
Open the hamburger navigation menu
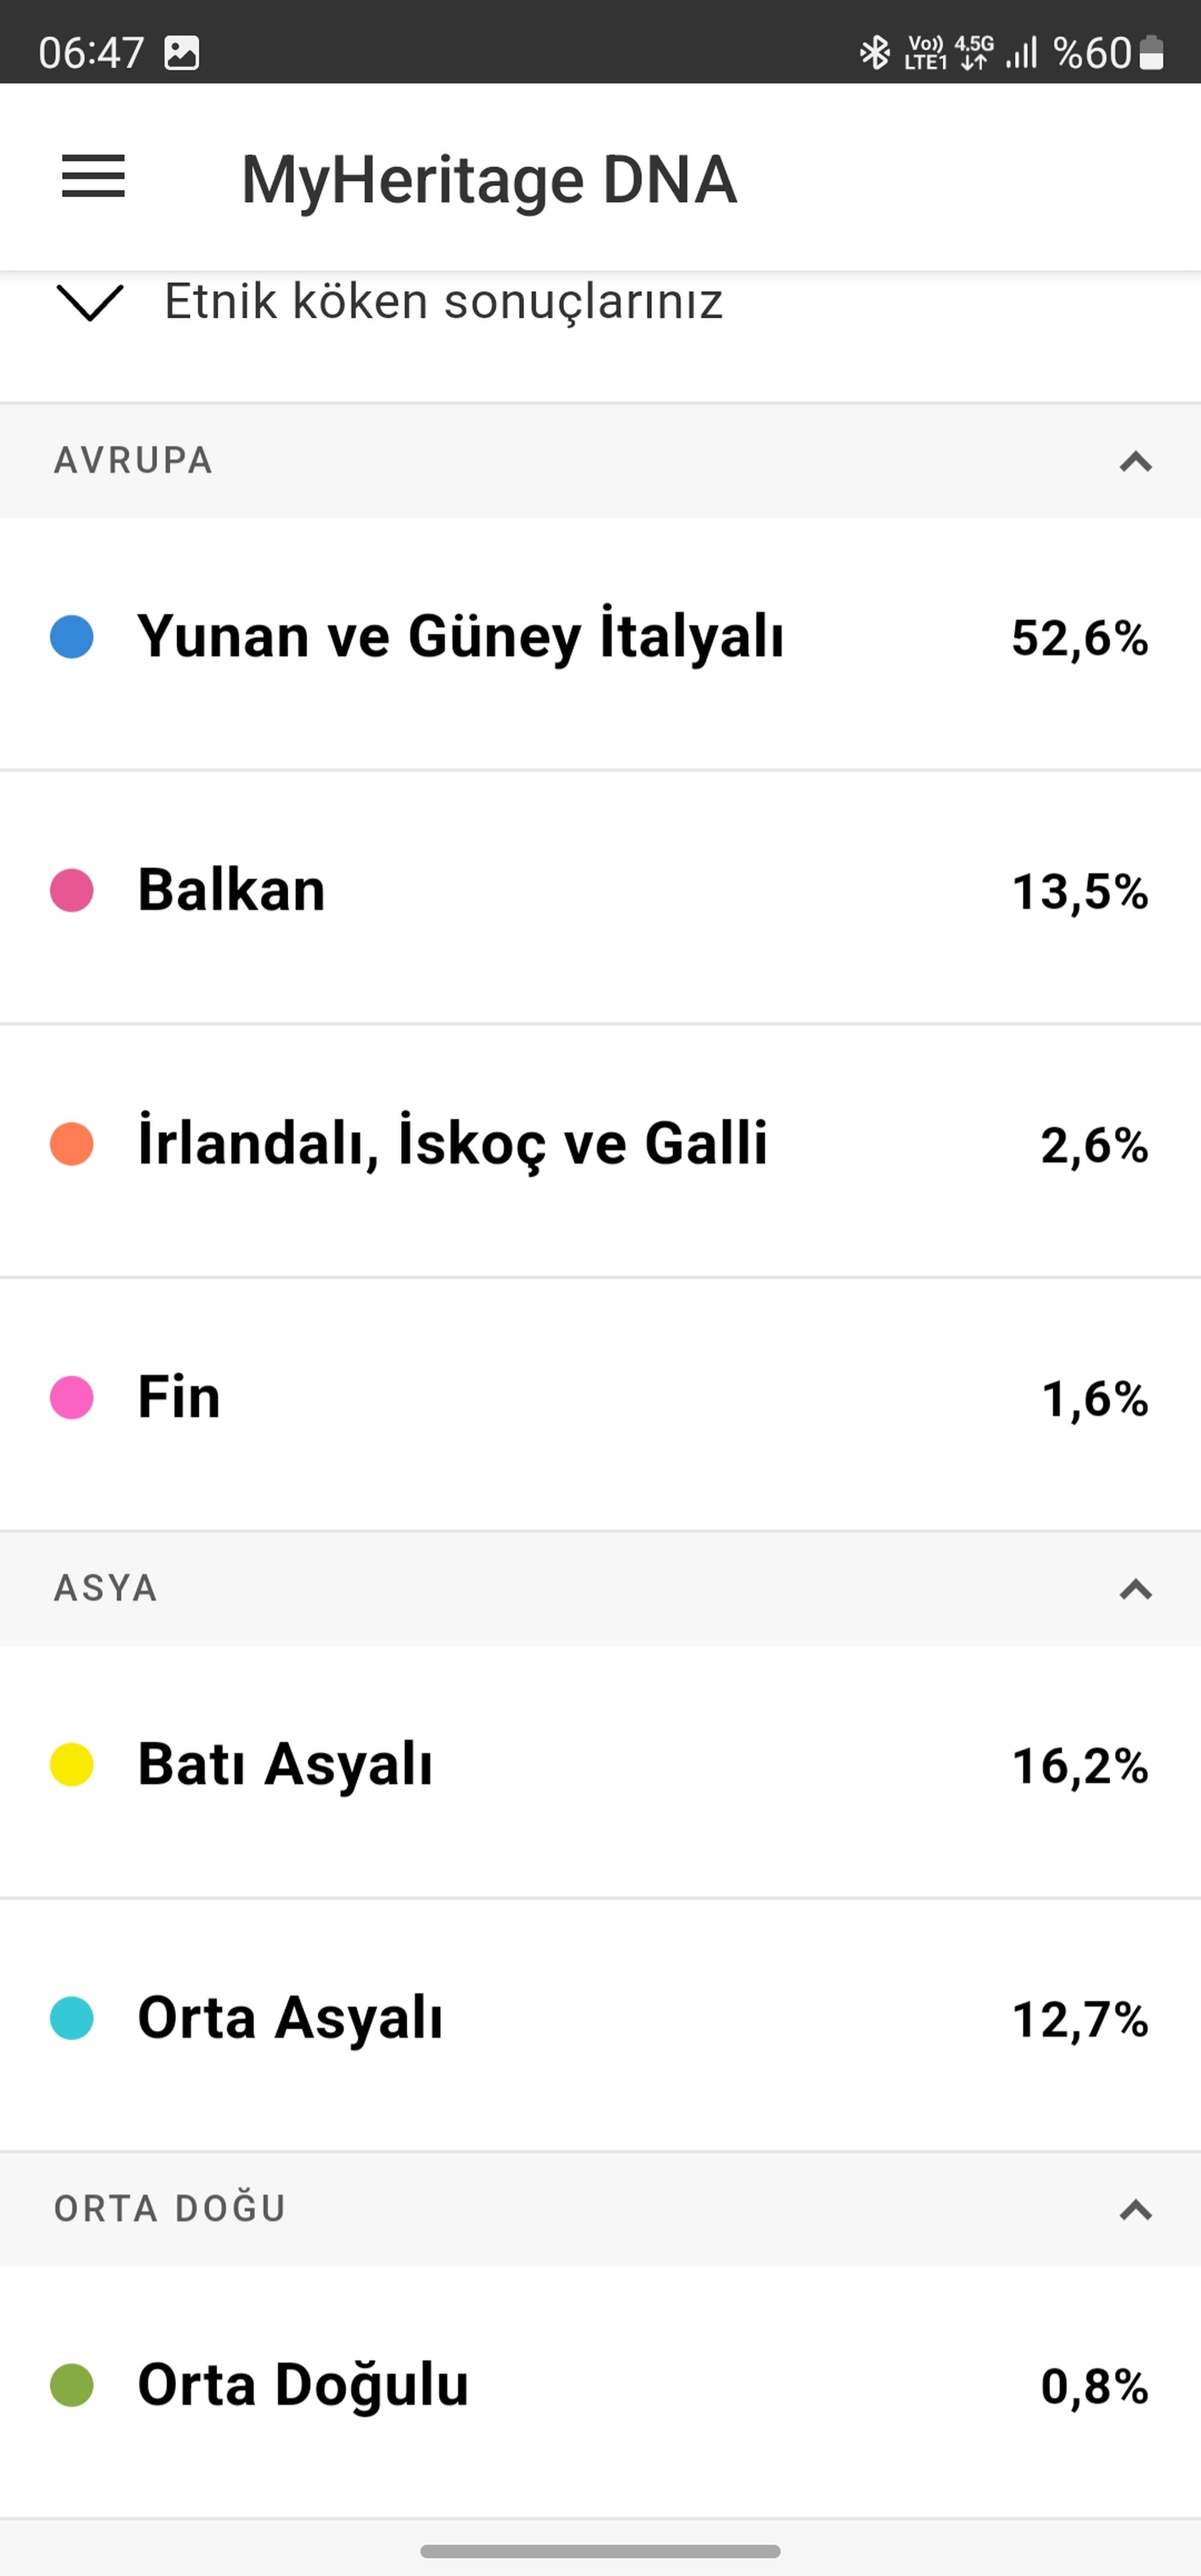tap(93, 177)
